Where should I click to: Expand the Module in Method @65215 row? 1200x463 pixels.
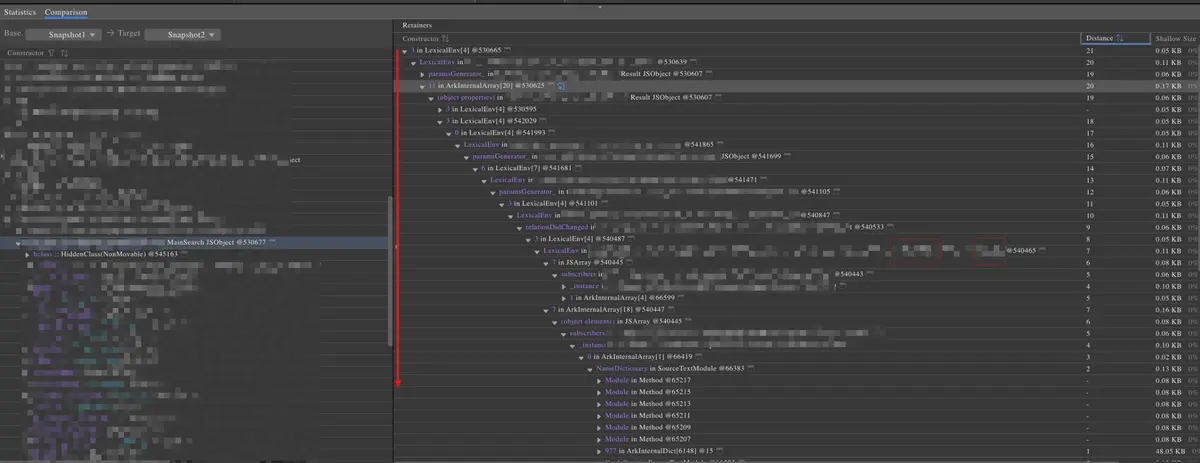598,393
